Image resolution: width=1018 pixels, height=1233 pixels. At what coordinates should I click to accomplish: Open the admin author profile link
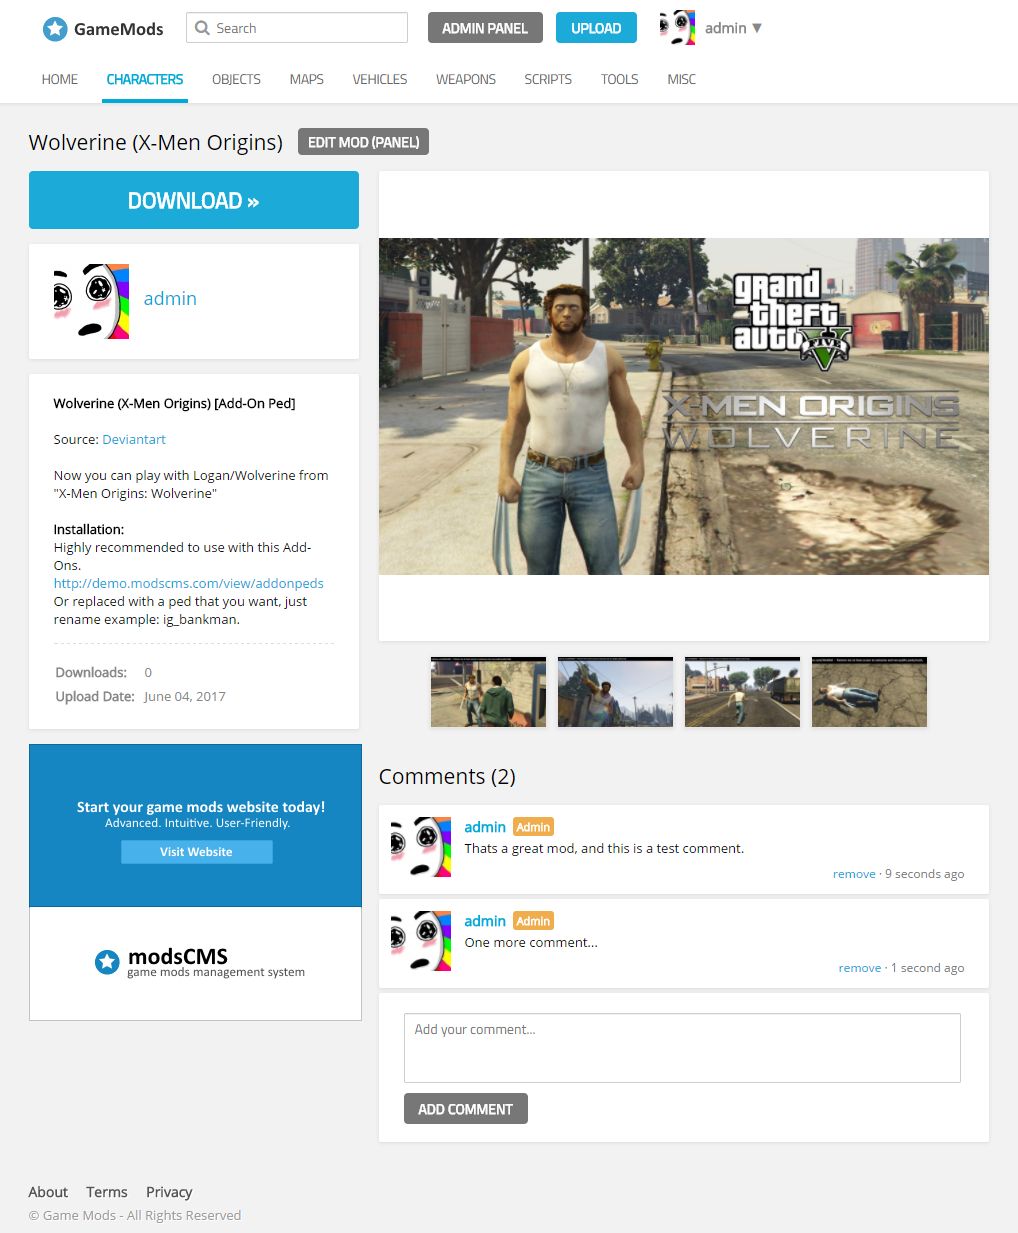[x=170, y=298]
